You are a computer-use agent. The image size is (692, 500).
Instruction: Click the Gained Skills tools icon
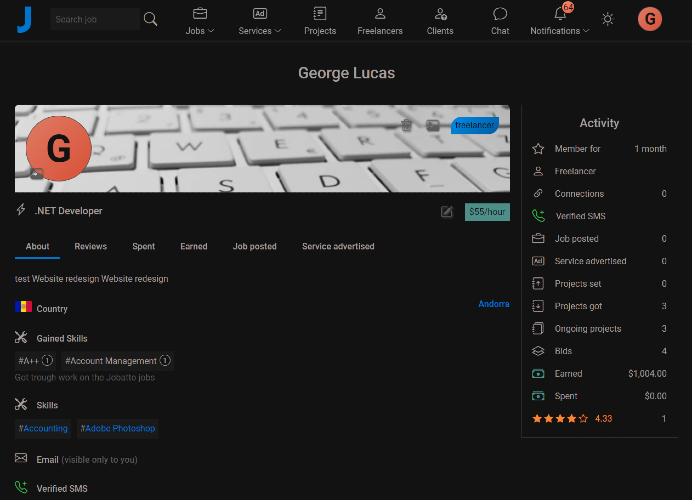click(21, 337)
